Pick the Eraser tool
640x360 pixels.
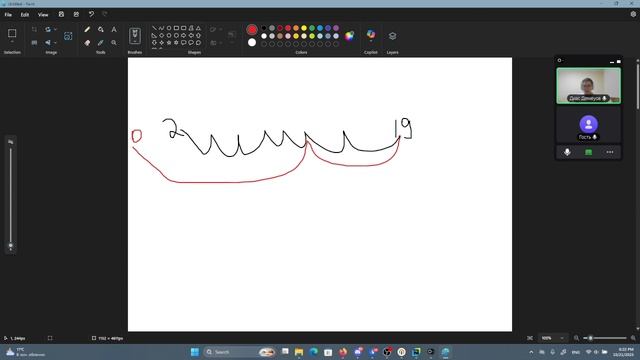point(87,42)
